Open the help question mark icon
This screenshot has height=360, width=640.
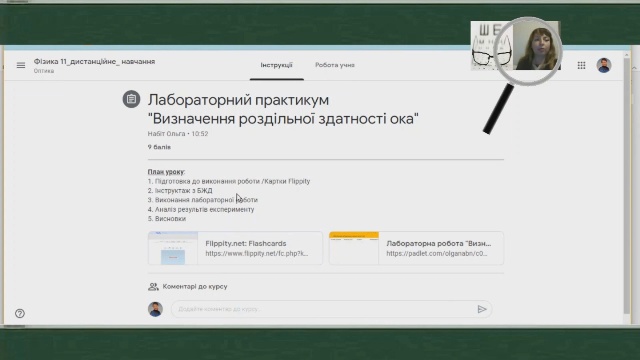coord(20,313)
